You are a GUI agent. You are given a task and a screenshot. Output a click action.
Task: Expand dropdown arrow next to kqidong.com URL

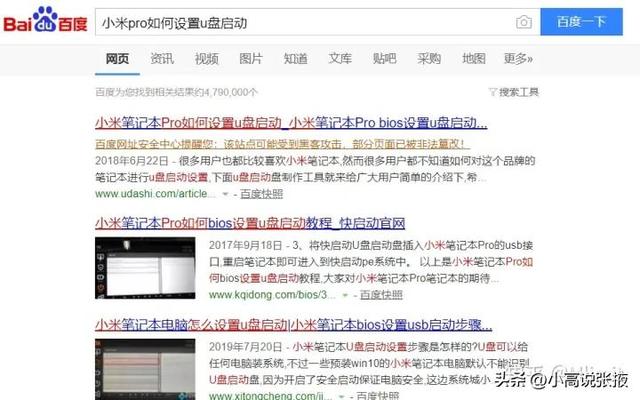(345, 295)
